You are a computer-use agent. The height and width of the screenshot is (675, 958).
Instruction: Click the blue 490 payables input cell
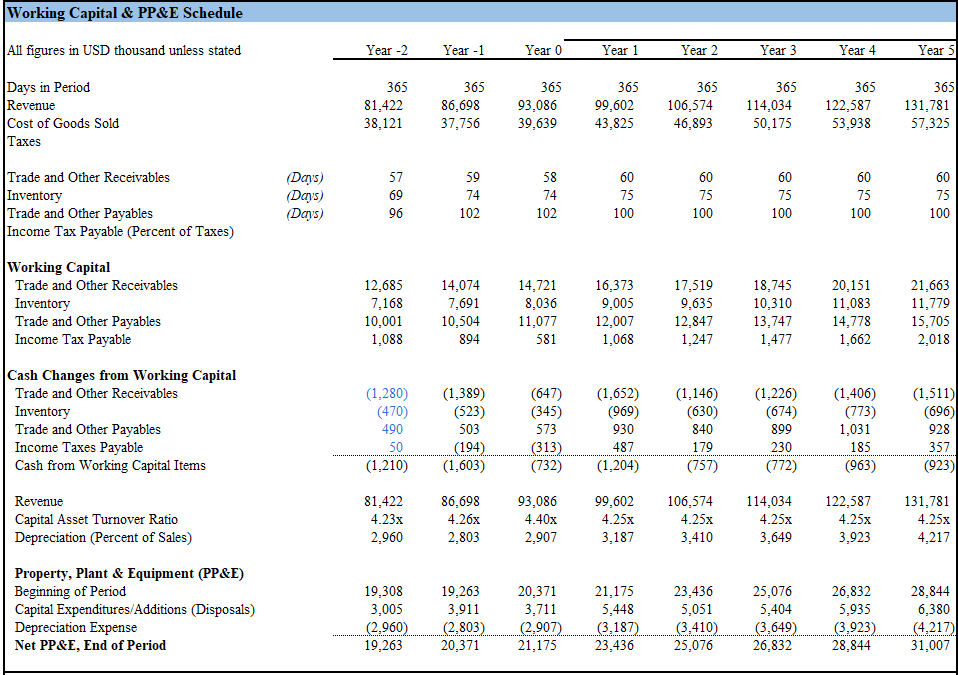point(392,429)
